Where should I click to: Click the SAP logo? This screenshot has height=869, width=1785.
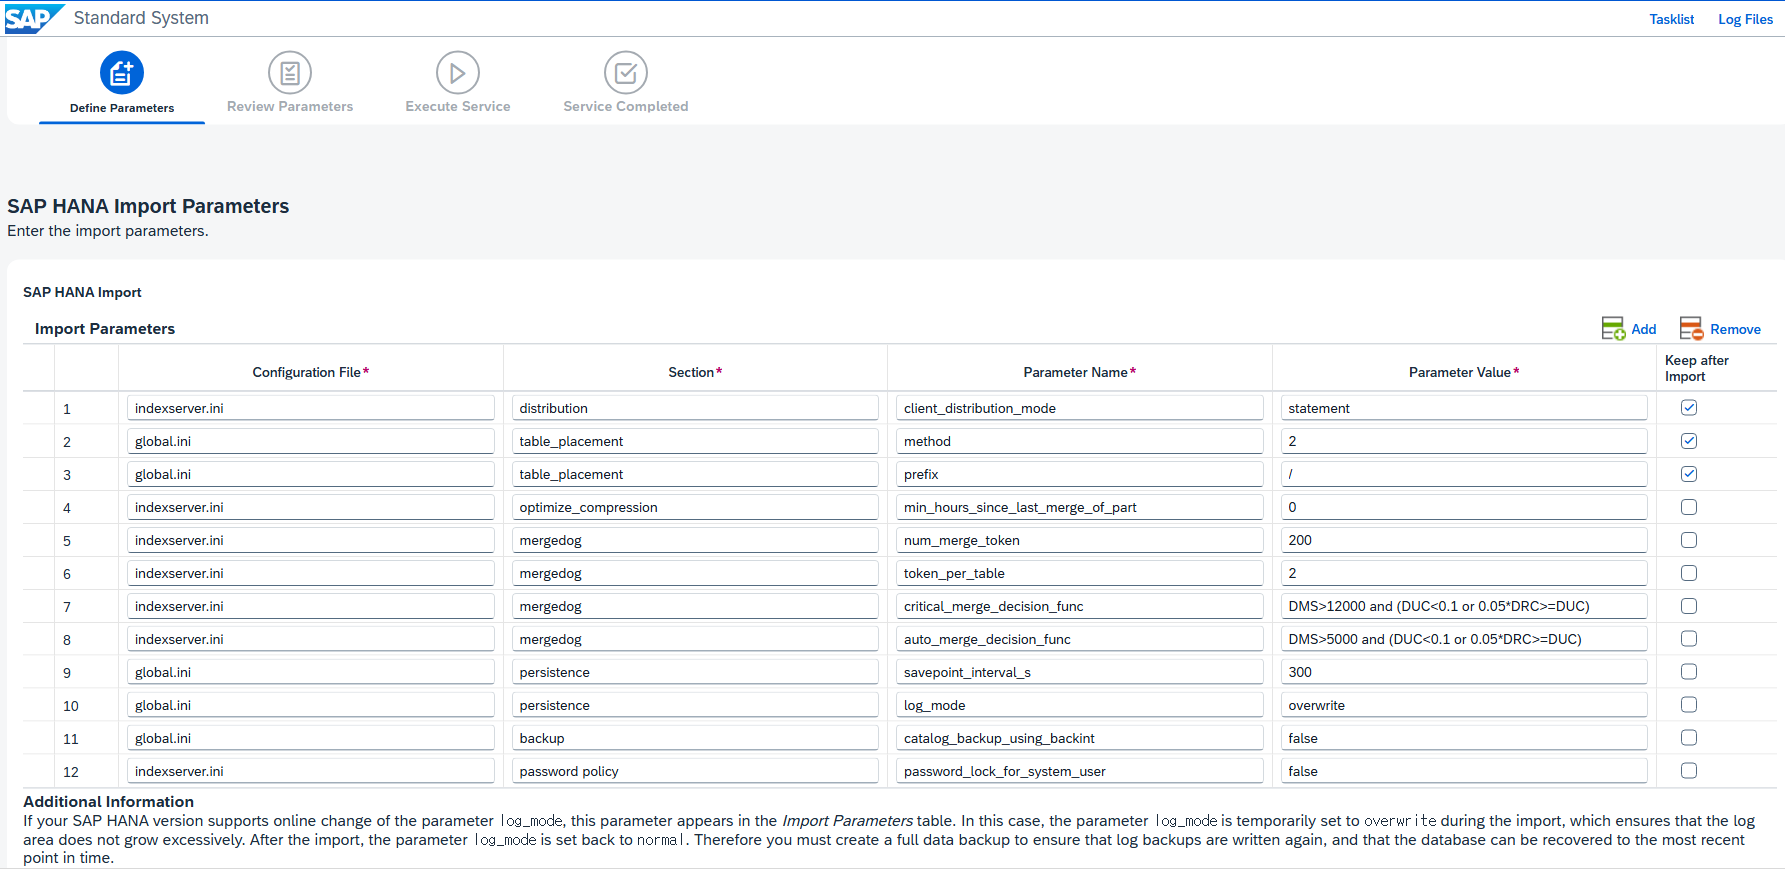[34, 18]
